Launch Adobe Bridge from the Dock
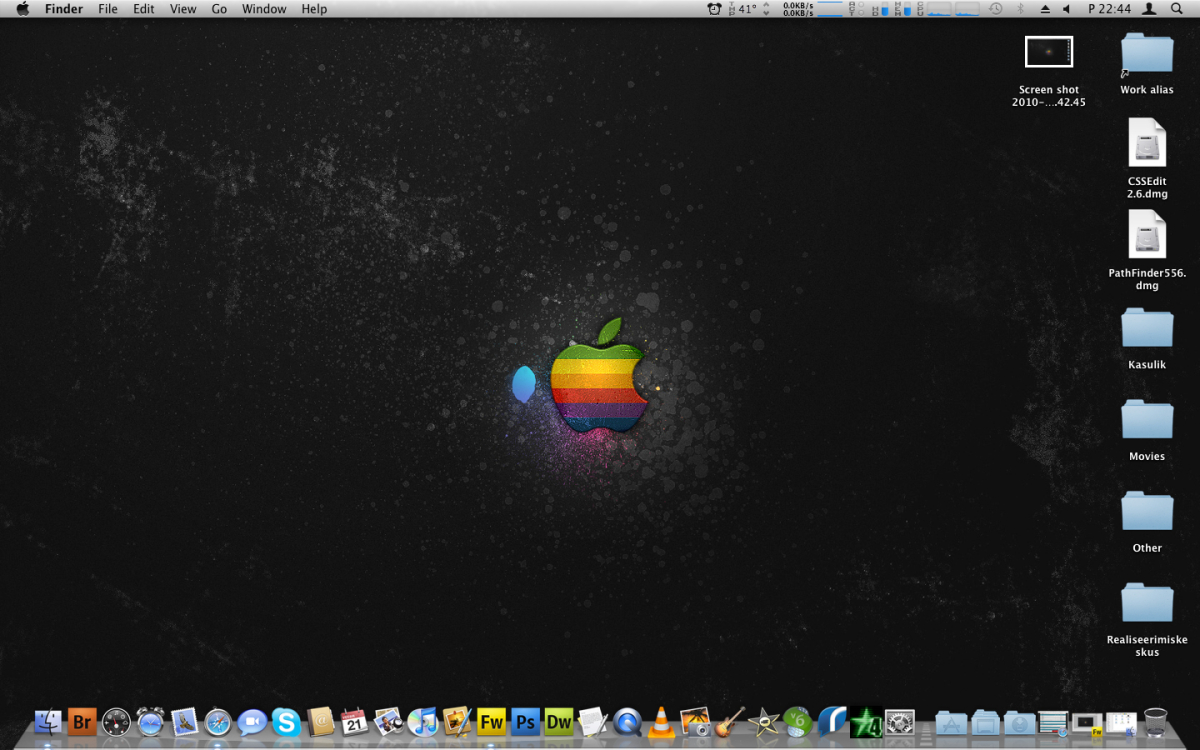 tap(82, 721)
